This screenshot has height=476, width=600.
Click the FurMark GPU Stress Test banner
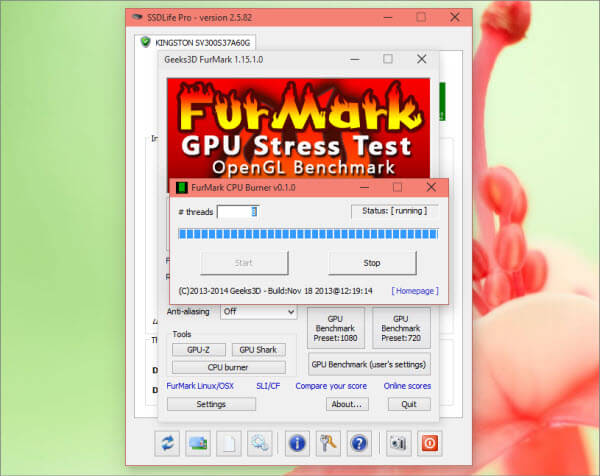(x=298, y=128)
